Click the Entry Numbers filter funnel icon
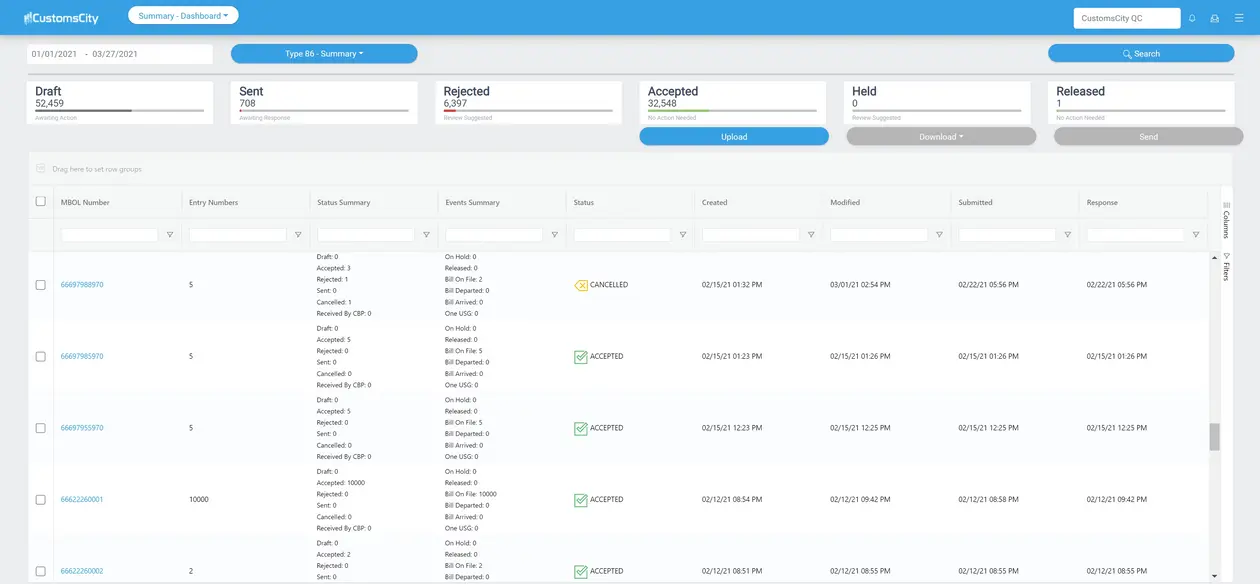 (x=298, y=235)
